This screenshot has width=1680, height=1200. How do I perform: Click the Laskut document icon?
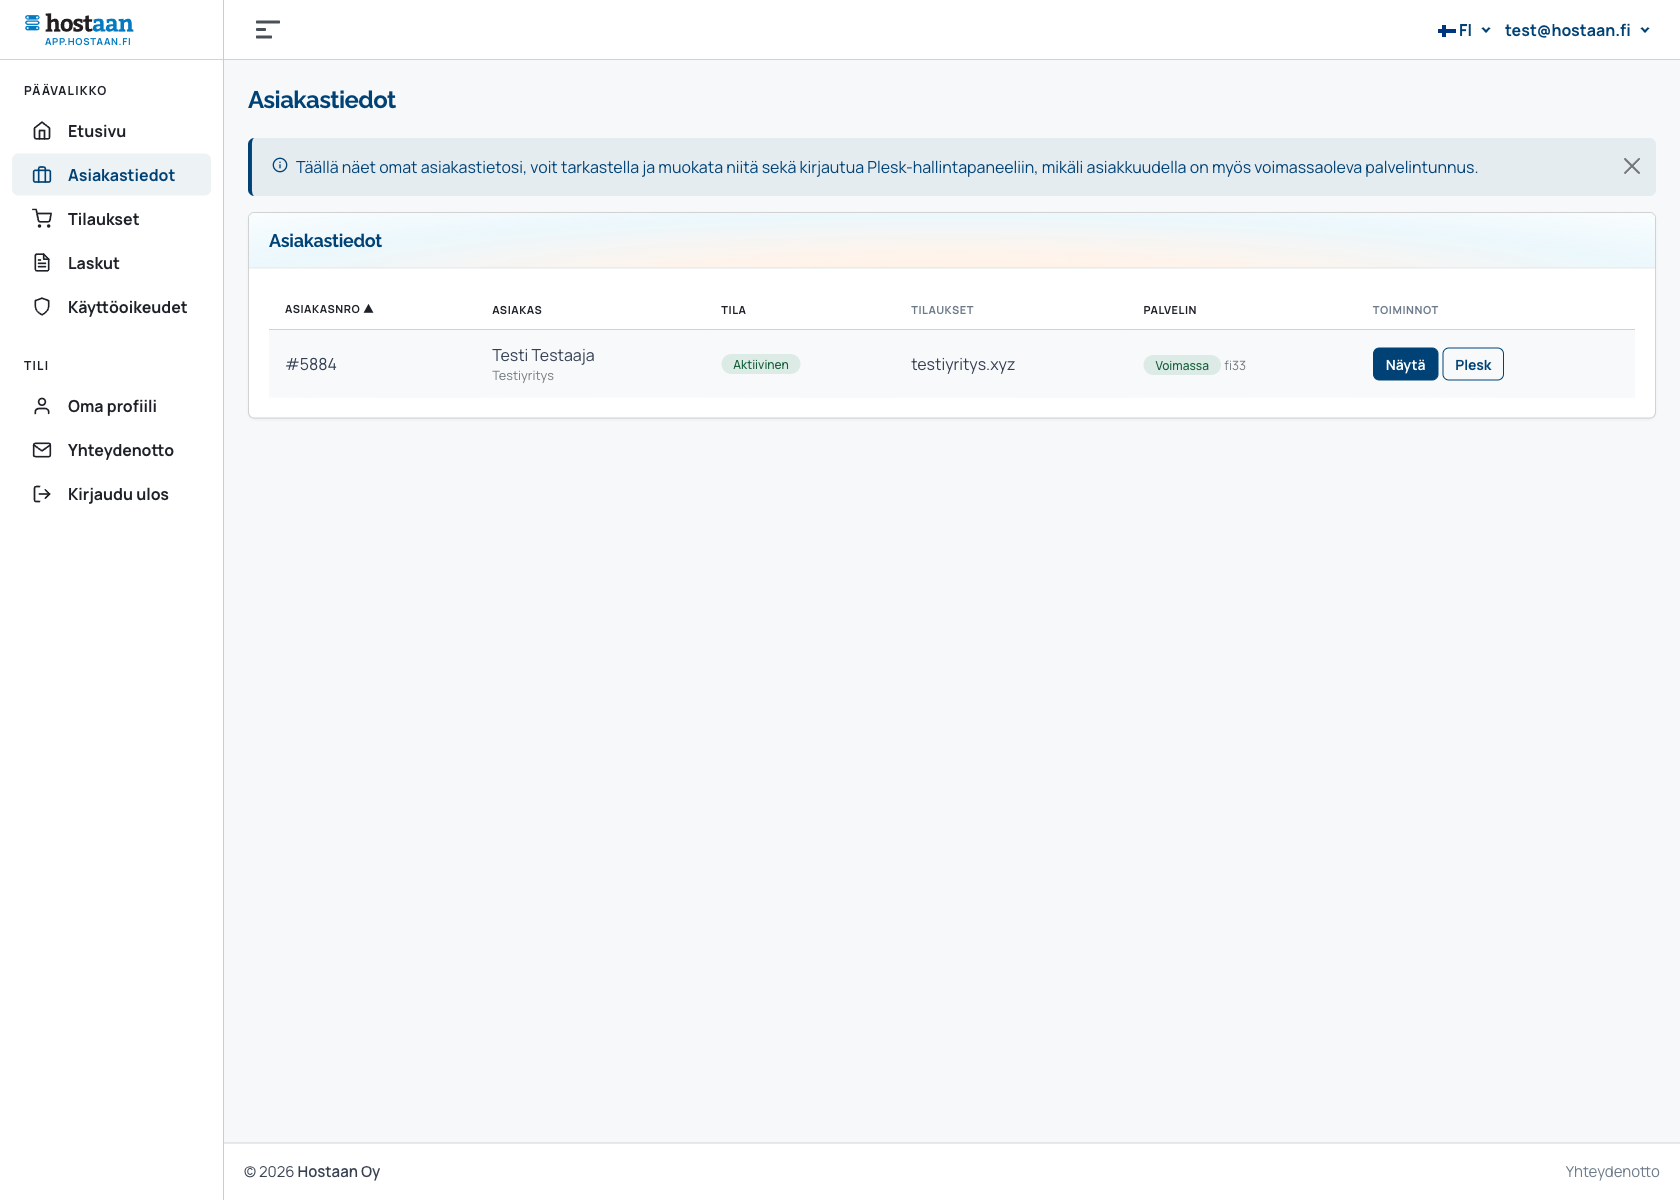pos(42,263)
